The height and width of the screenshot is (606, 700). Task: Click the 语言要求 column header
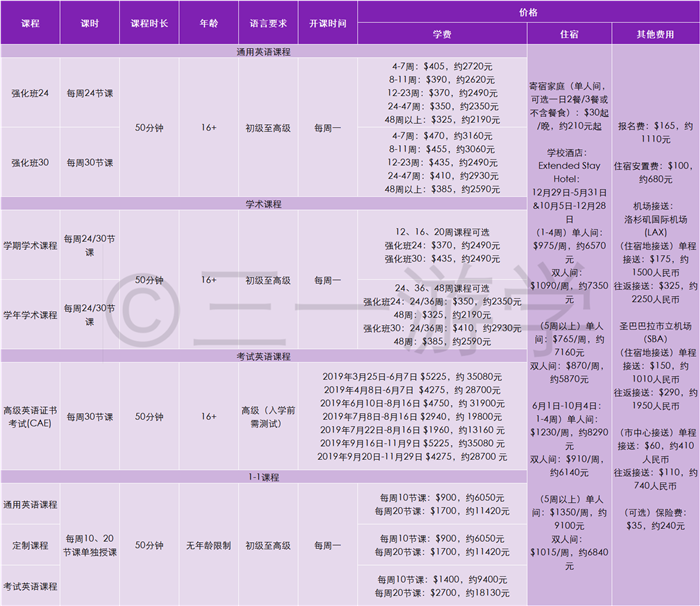click(x=268, y=23)
